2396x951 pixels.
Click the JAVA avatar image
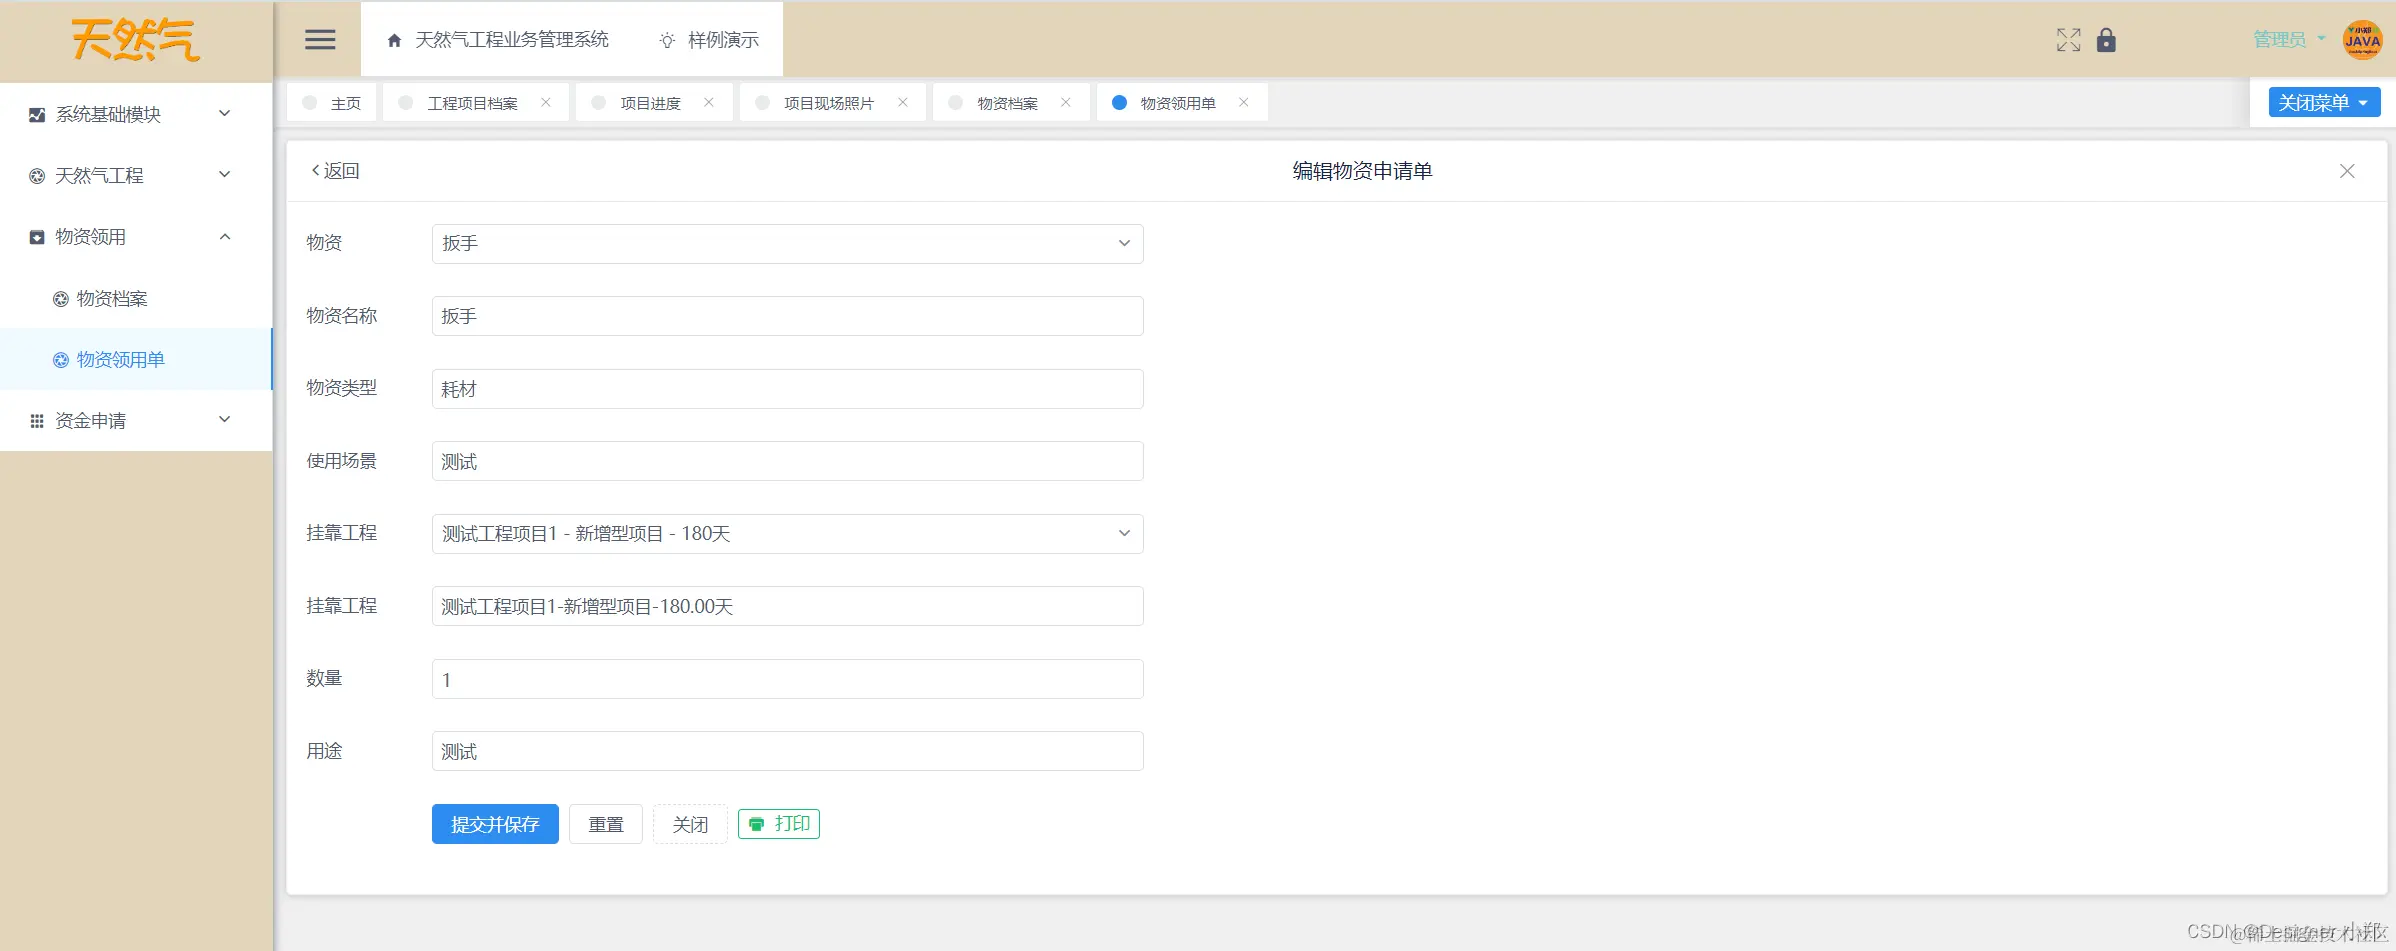(2361, 39)
